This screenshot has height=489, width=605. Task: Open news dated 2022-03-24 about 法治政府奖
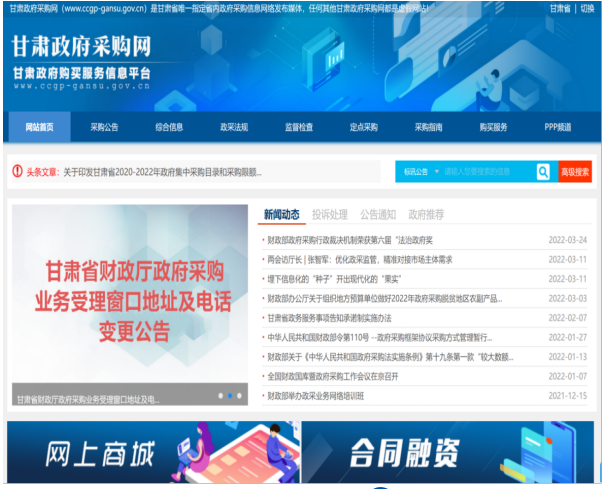pyautogui.click(x=350, y=240)
